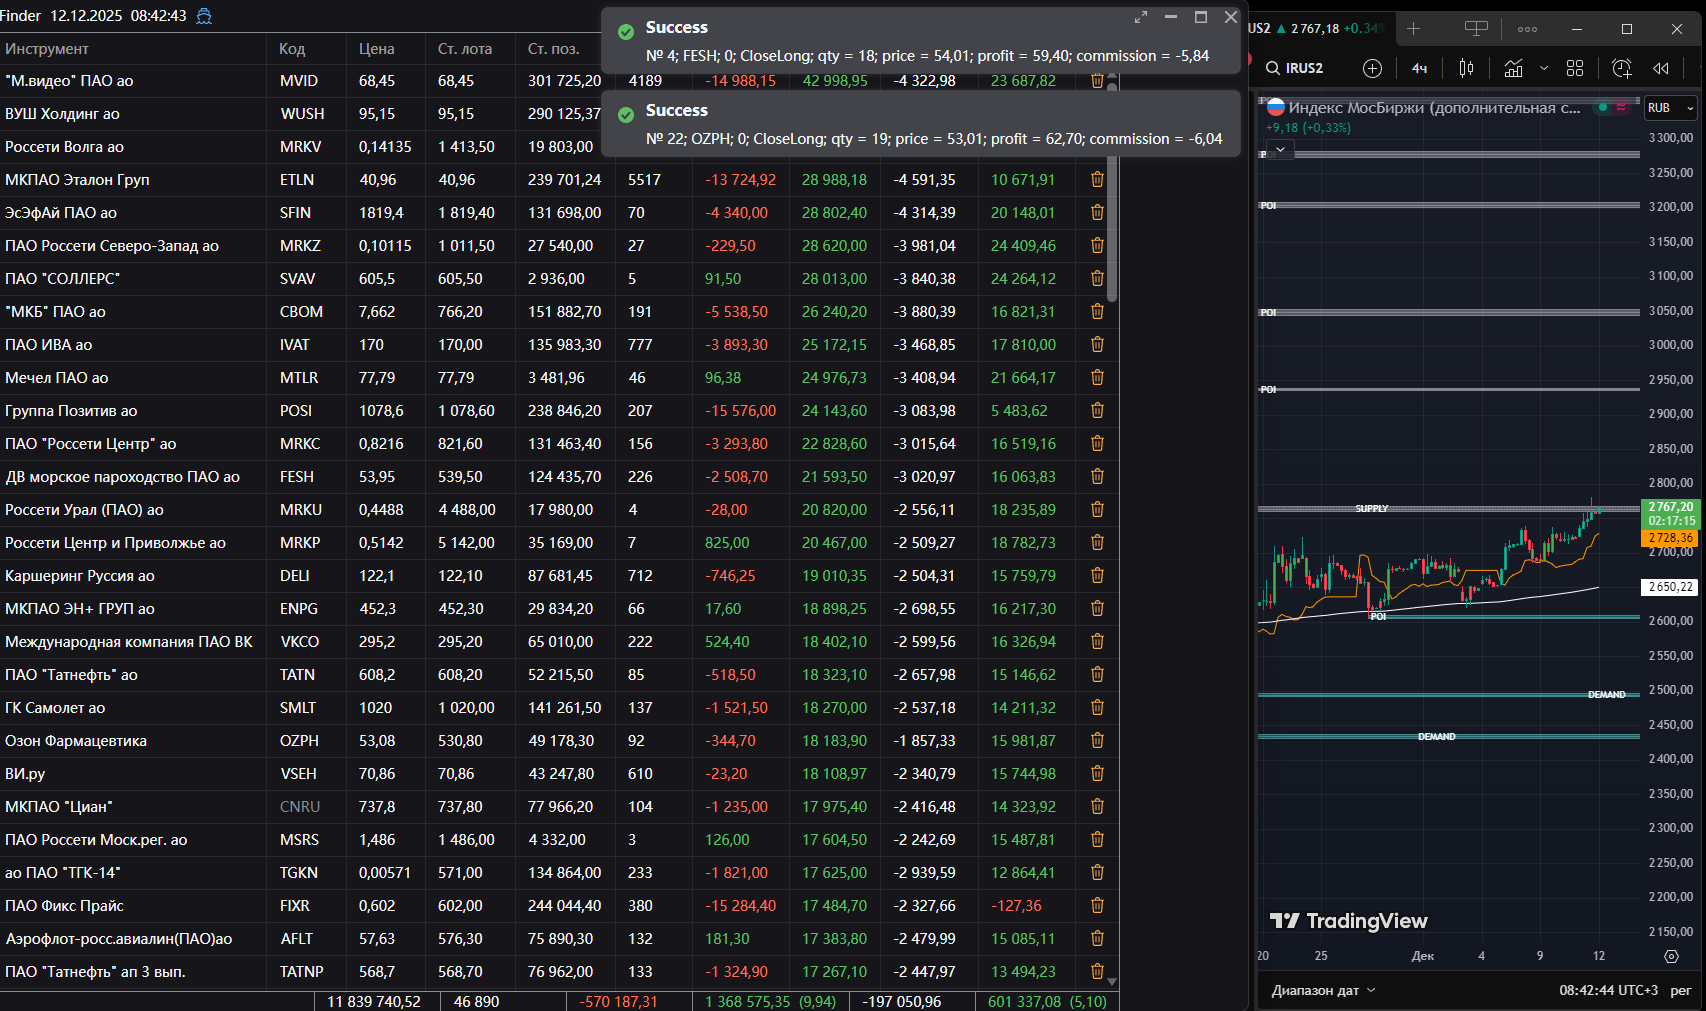Image resolution: width=1706 pixels, height=1011 pixels.
Task: Close the Success notifications panel
Action: tap(1231, 17)
